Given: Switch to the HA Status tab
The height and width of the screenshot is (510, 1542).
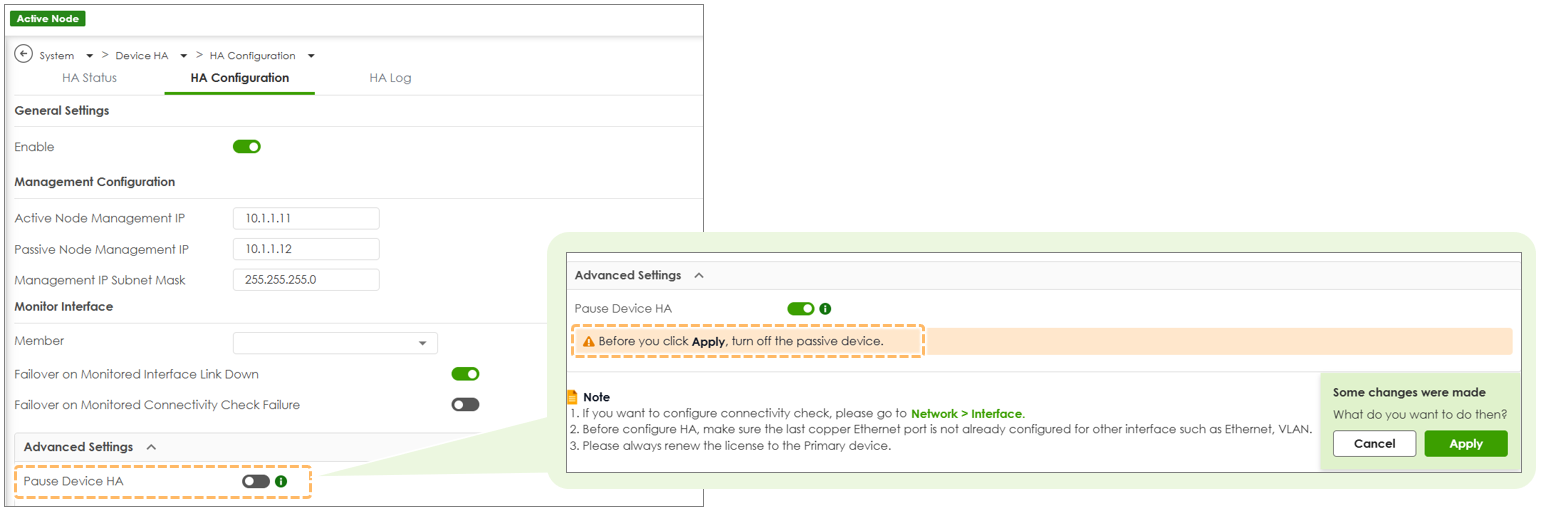Looking at the screenshot, I should [89, 78].
